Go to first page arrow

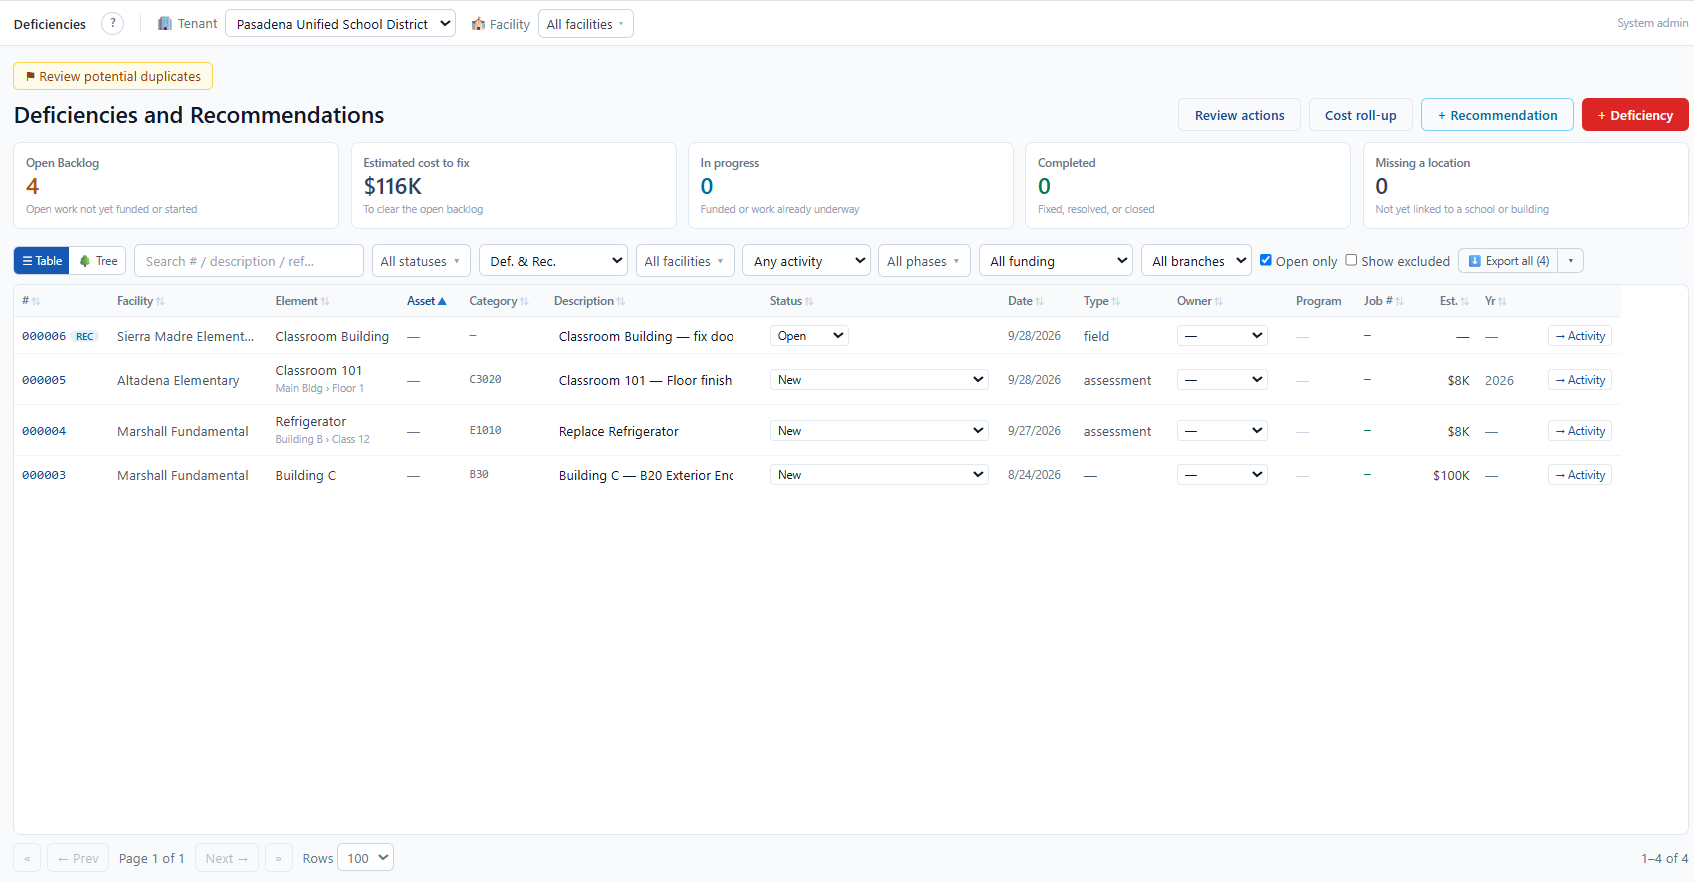[x=27, y=858]
